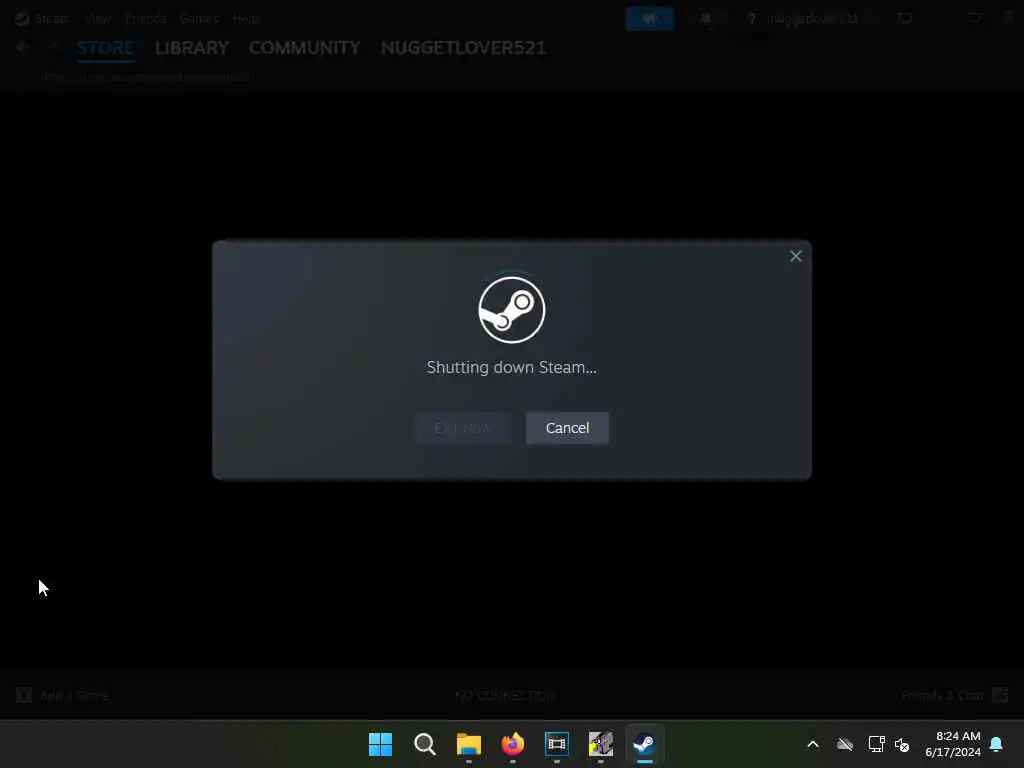Open the NUGGETLOVER521 profile tab
1024x768 pixels.
pos(463,48)
